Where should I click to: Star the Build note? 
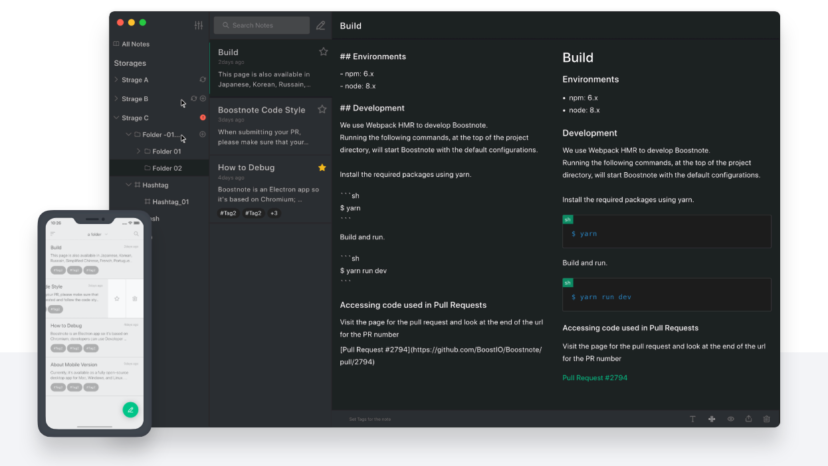322,52
